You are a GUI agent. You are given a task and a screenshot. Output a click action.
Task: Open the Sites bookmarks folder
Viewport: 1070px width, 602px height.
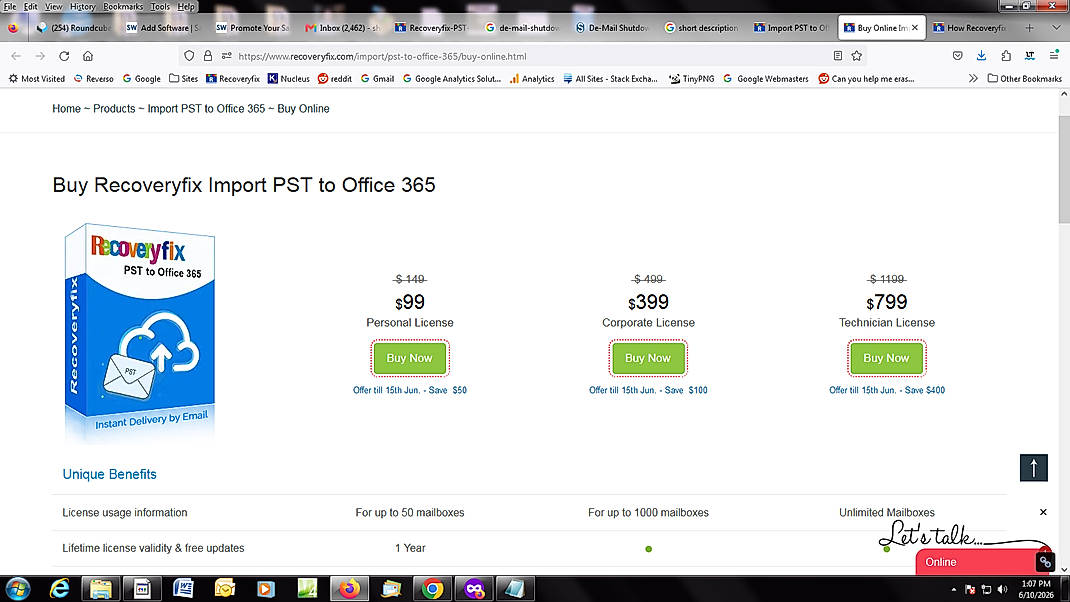pos(184,78)
